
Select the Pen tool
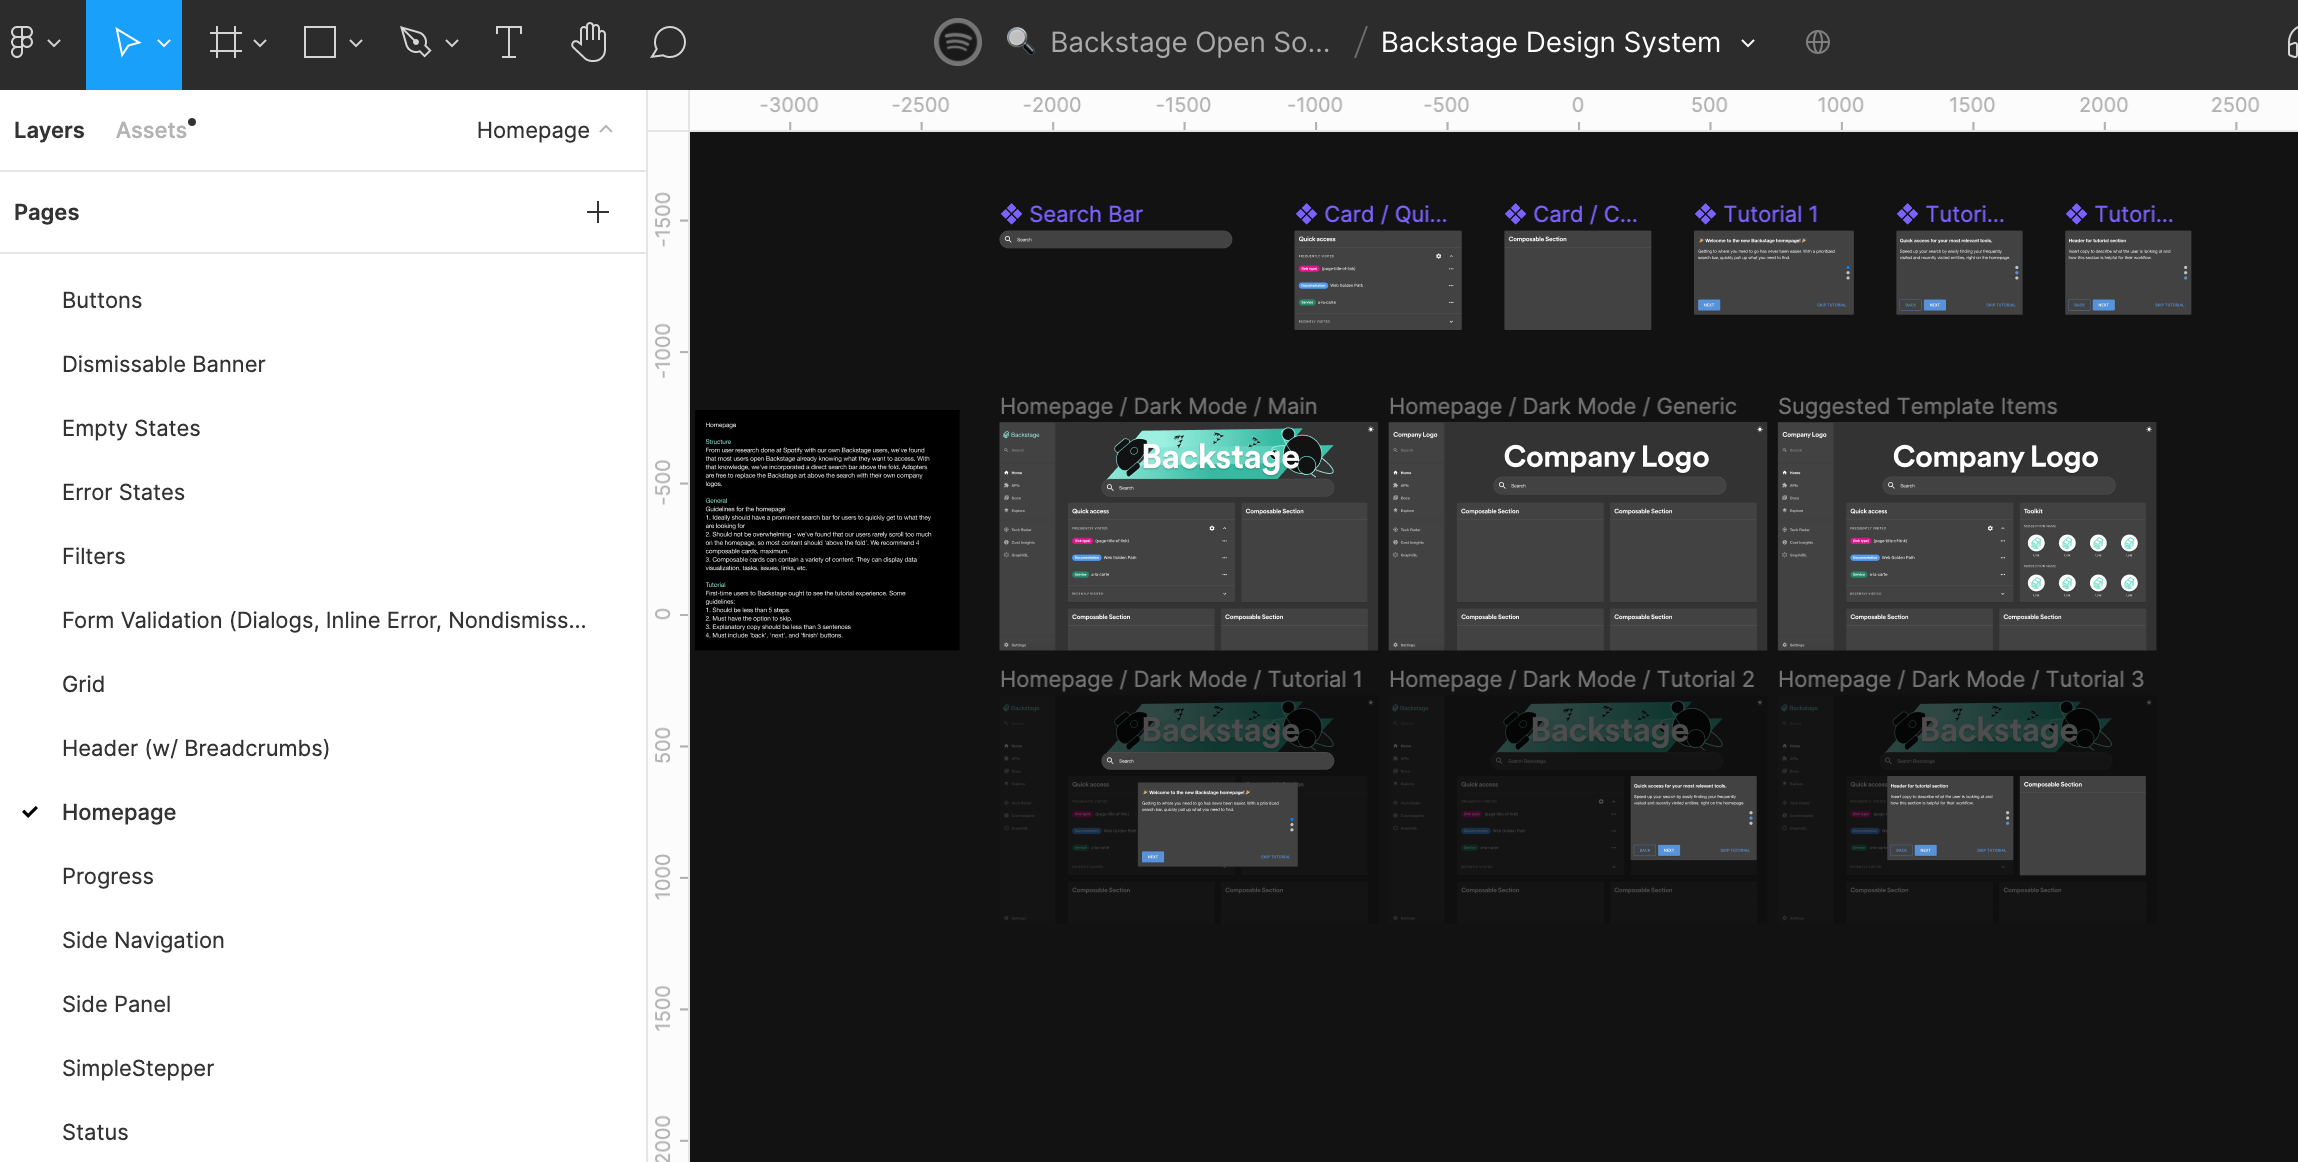417,42
